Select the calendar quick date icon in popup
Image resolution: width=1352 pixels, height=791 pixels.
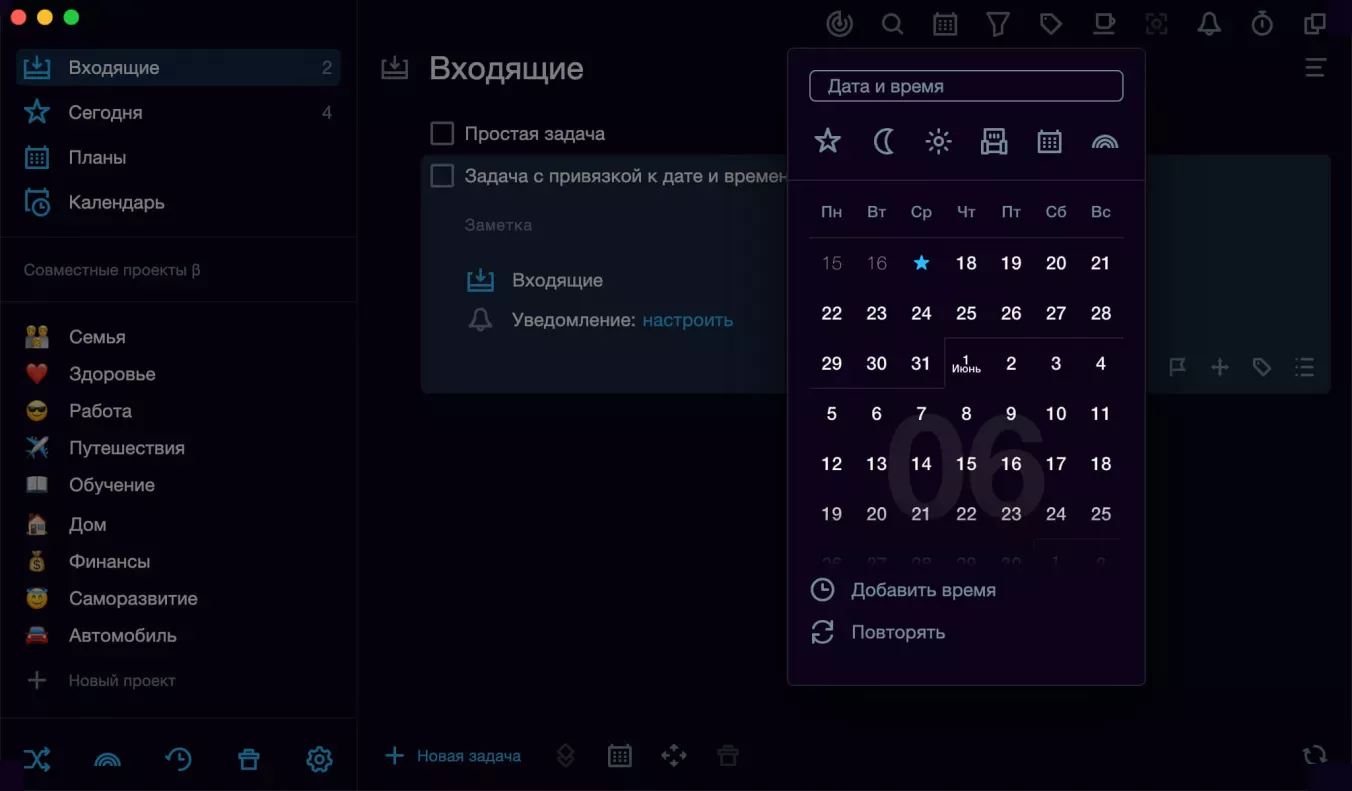point(1049,142)
